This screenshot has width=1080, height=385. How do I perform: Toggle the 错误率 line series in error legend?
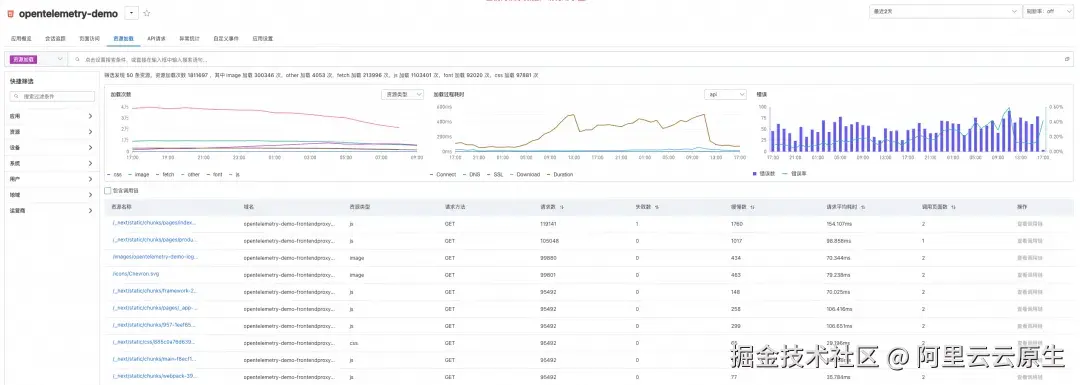[x=794, y=174]
